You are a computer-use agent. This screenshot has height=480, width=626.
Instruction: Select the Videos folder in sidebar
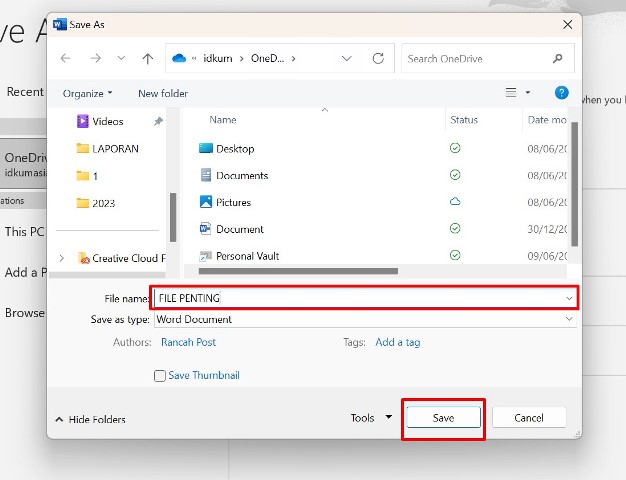[x=107, y=121]
